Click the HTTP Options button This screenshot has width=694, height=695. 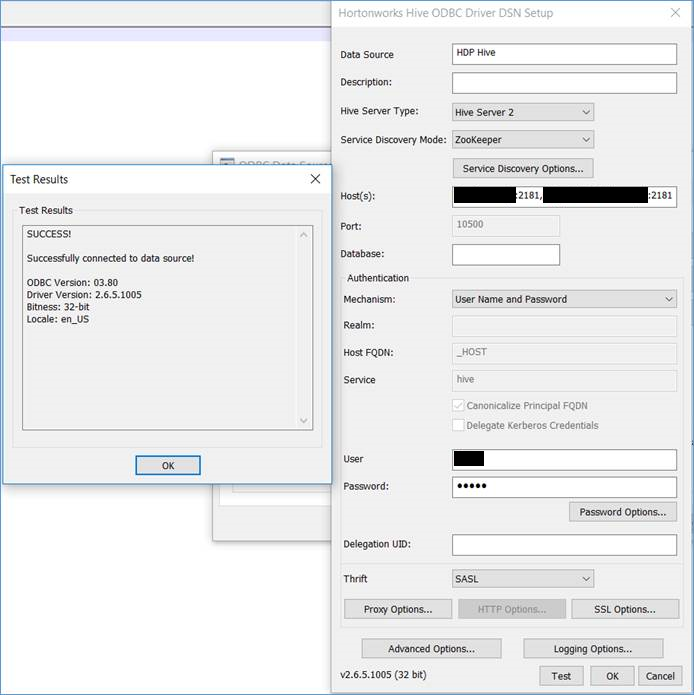click(x=512, y=609)
